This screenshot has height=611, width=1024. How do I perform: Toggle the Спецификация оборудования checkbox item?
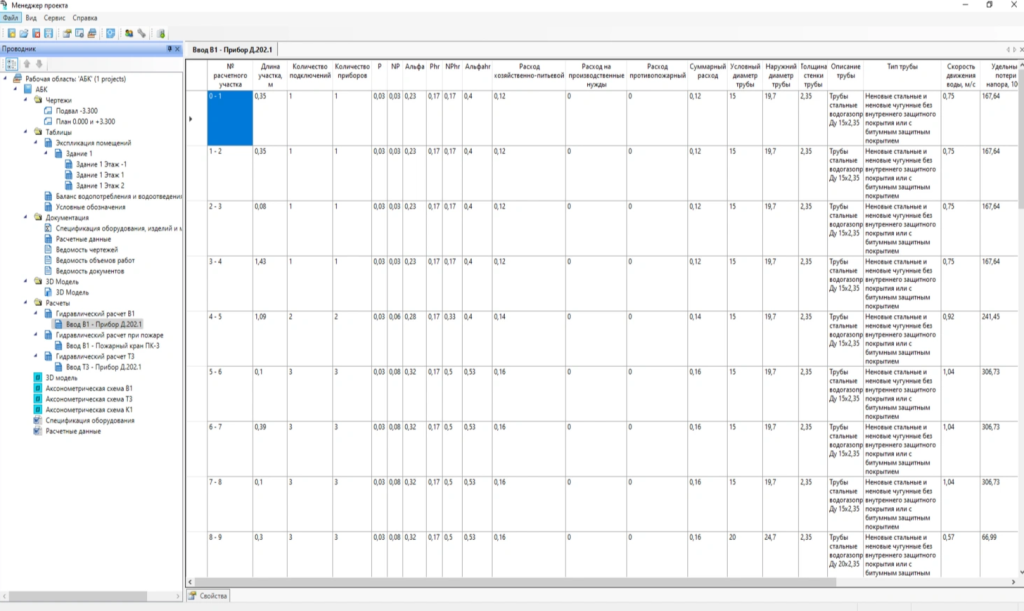point(38,420)
